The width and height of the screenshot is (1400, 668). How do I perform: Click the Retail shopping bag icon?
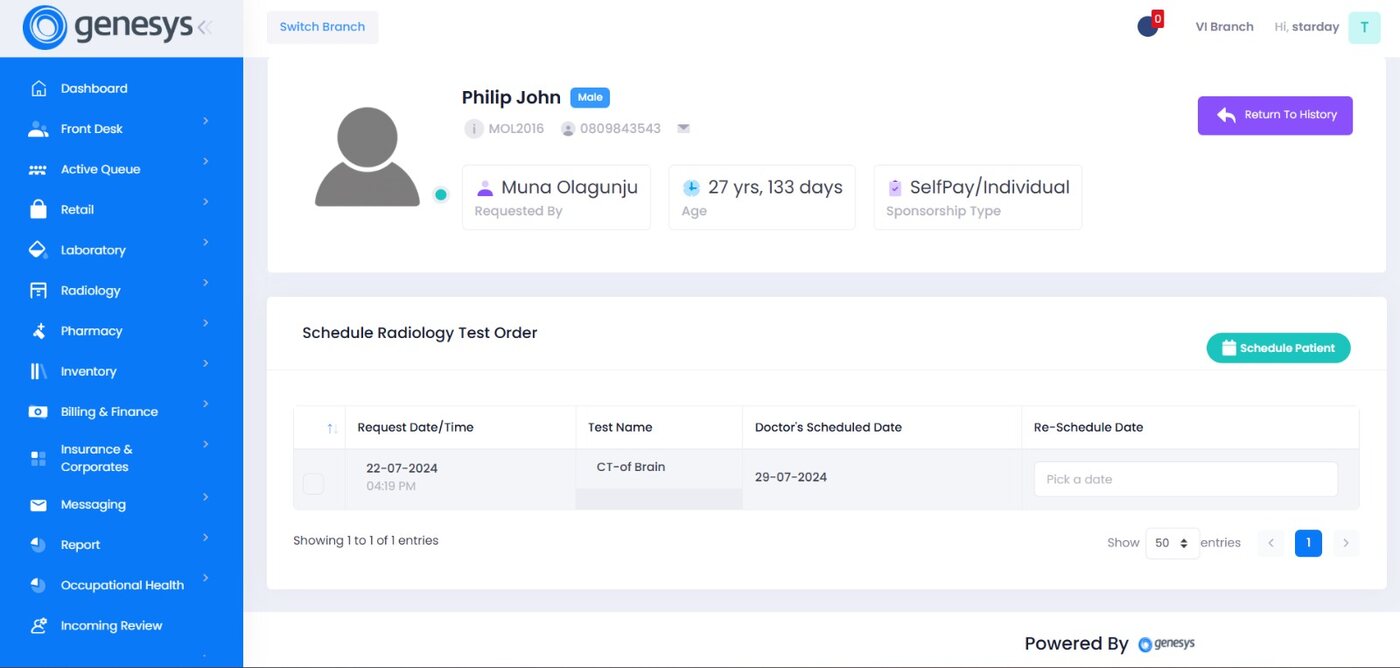coord(38,209)
